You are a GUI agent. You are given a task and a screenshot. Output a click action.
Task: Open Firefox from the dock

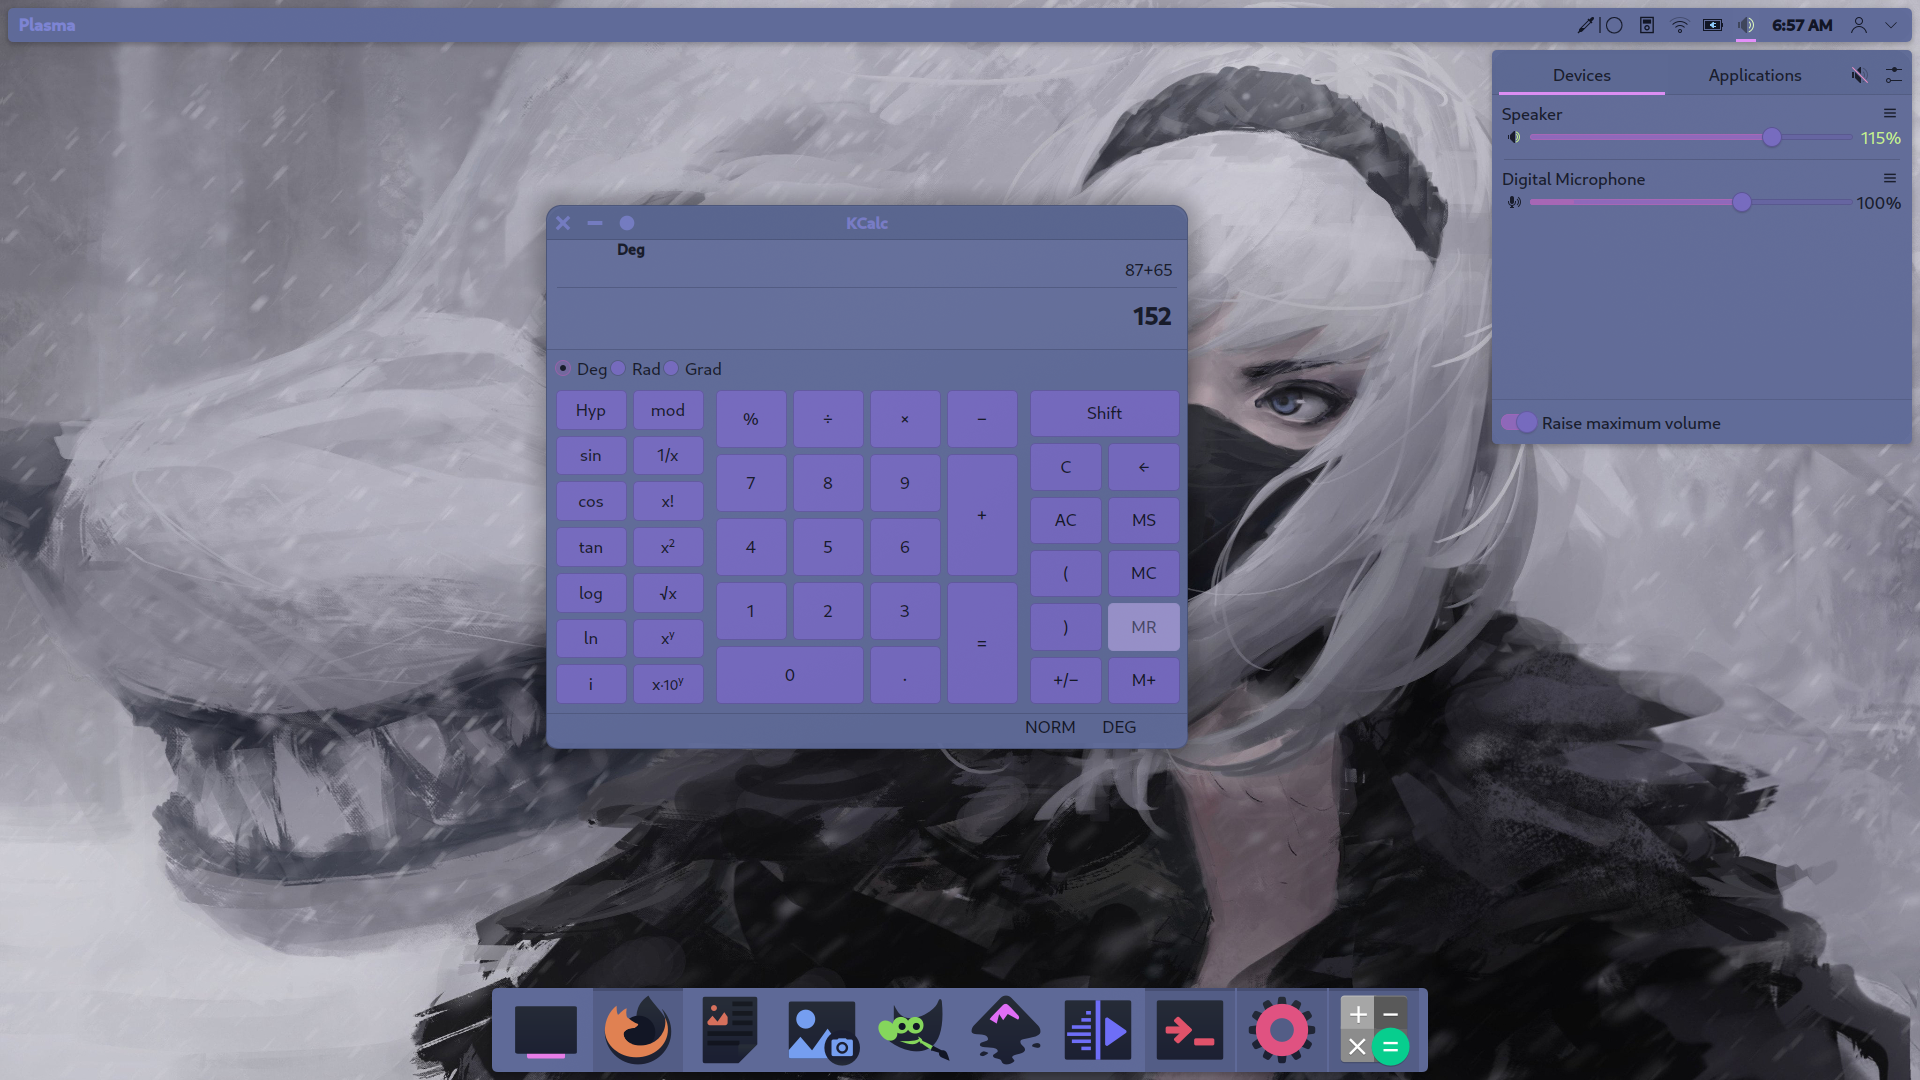(637, 1030)
